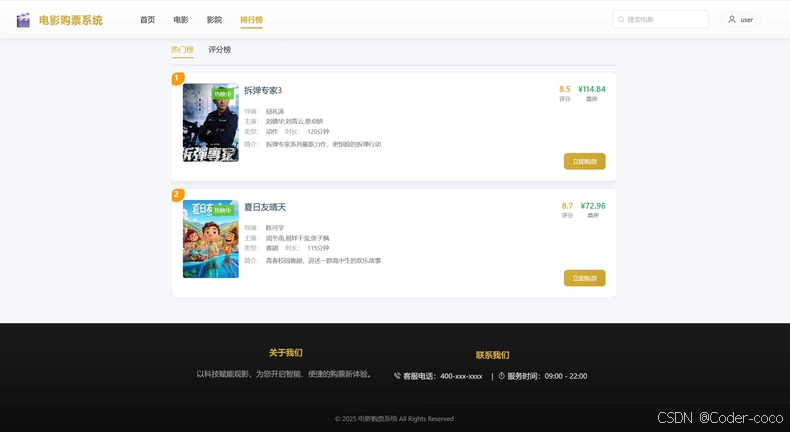Click the ¥72.96 box office value
The image size is (790, 432).
[593, 206]
